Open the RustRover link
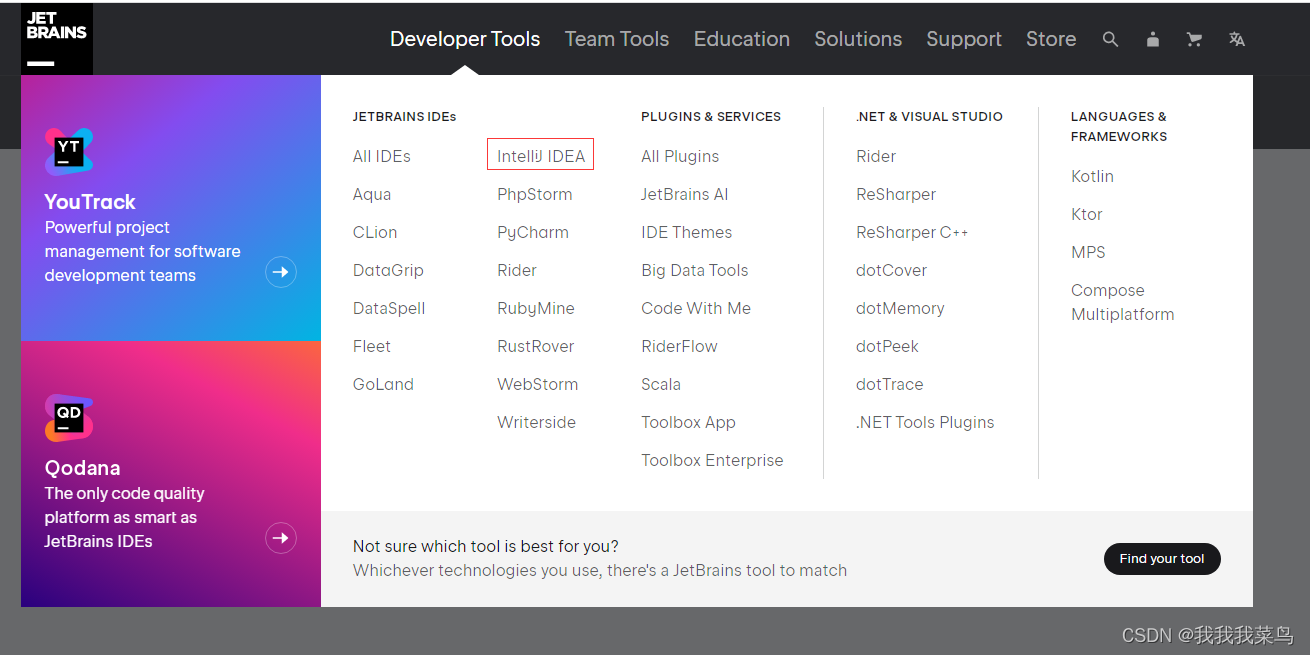Screen dimensions: 1310x655 (x=536, y=346)
